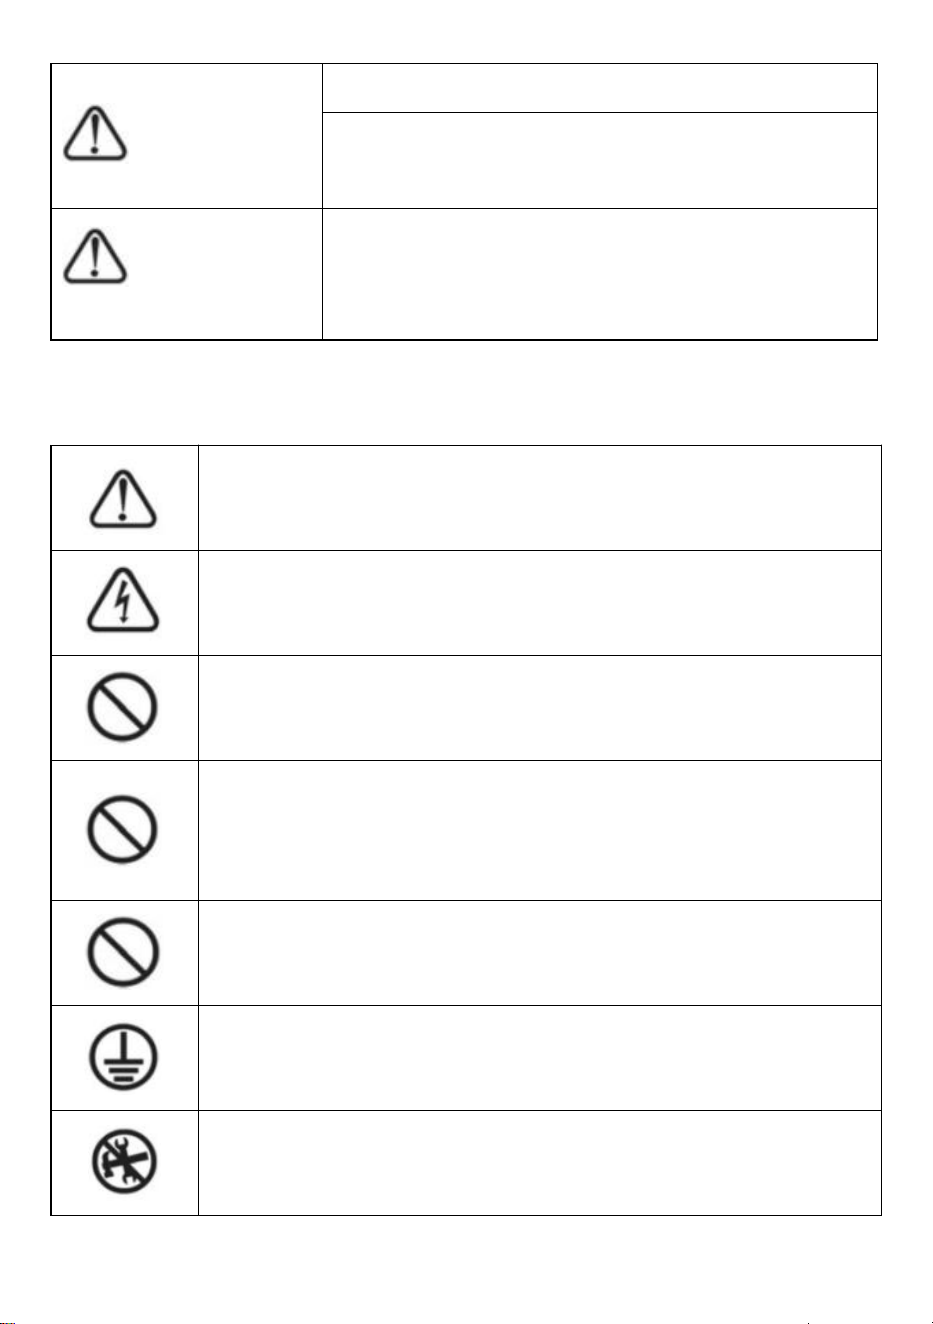Screen dimensions: 933x1324
Task: Select the exclamation triangle heading the second table
Action: pyautogui.click(x=123, y=498)
